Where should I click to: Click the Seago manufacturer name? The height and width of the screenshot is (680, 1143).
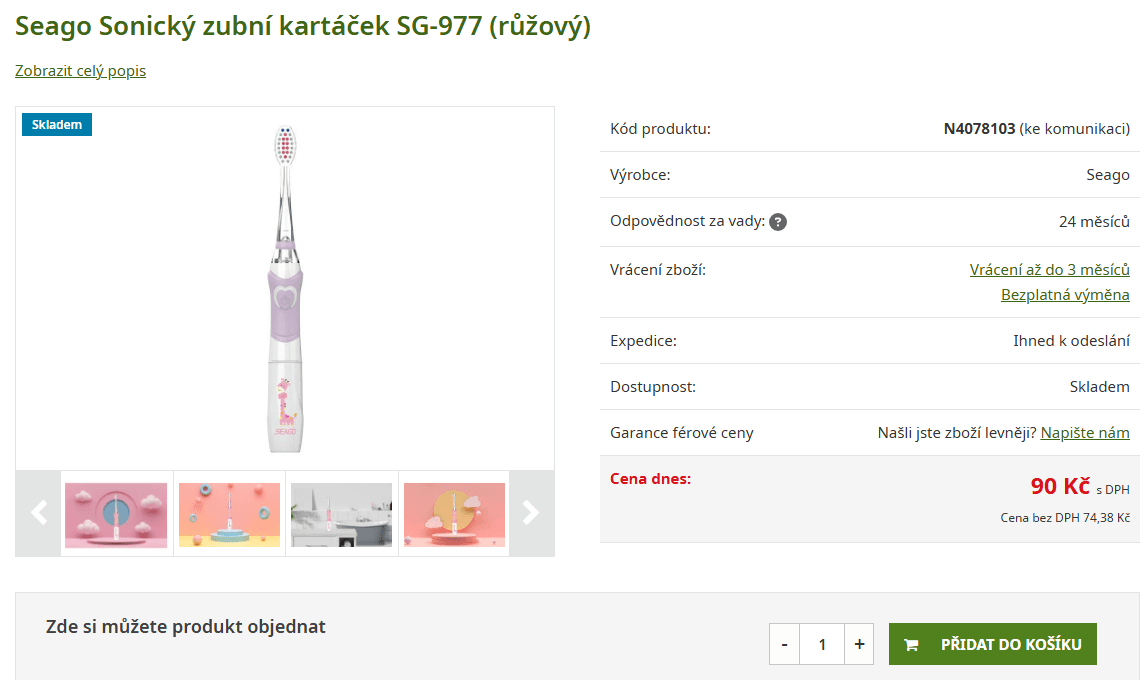[x=1108, y=174]
